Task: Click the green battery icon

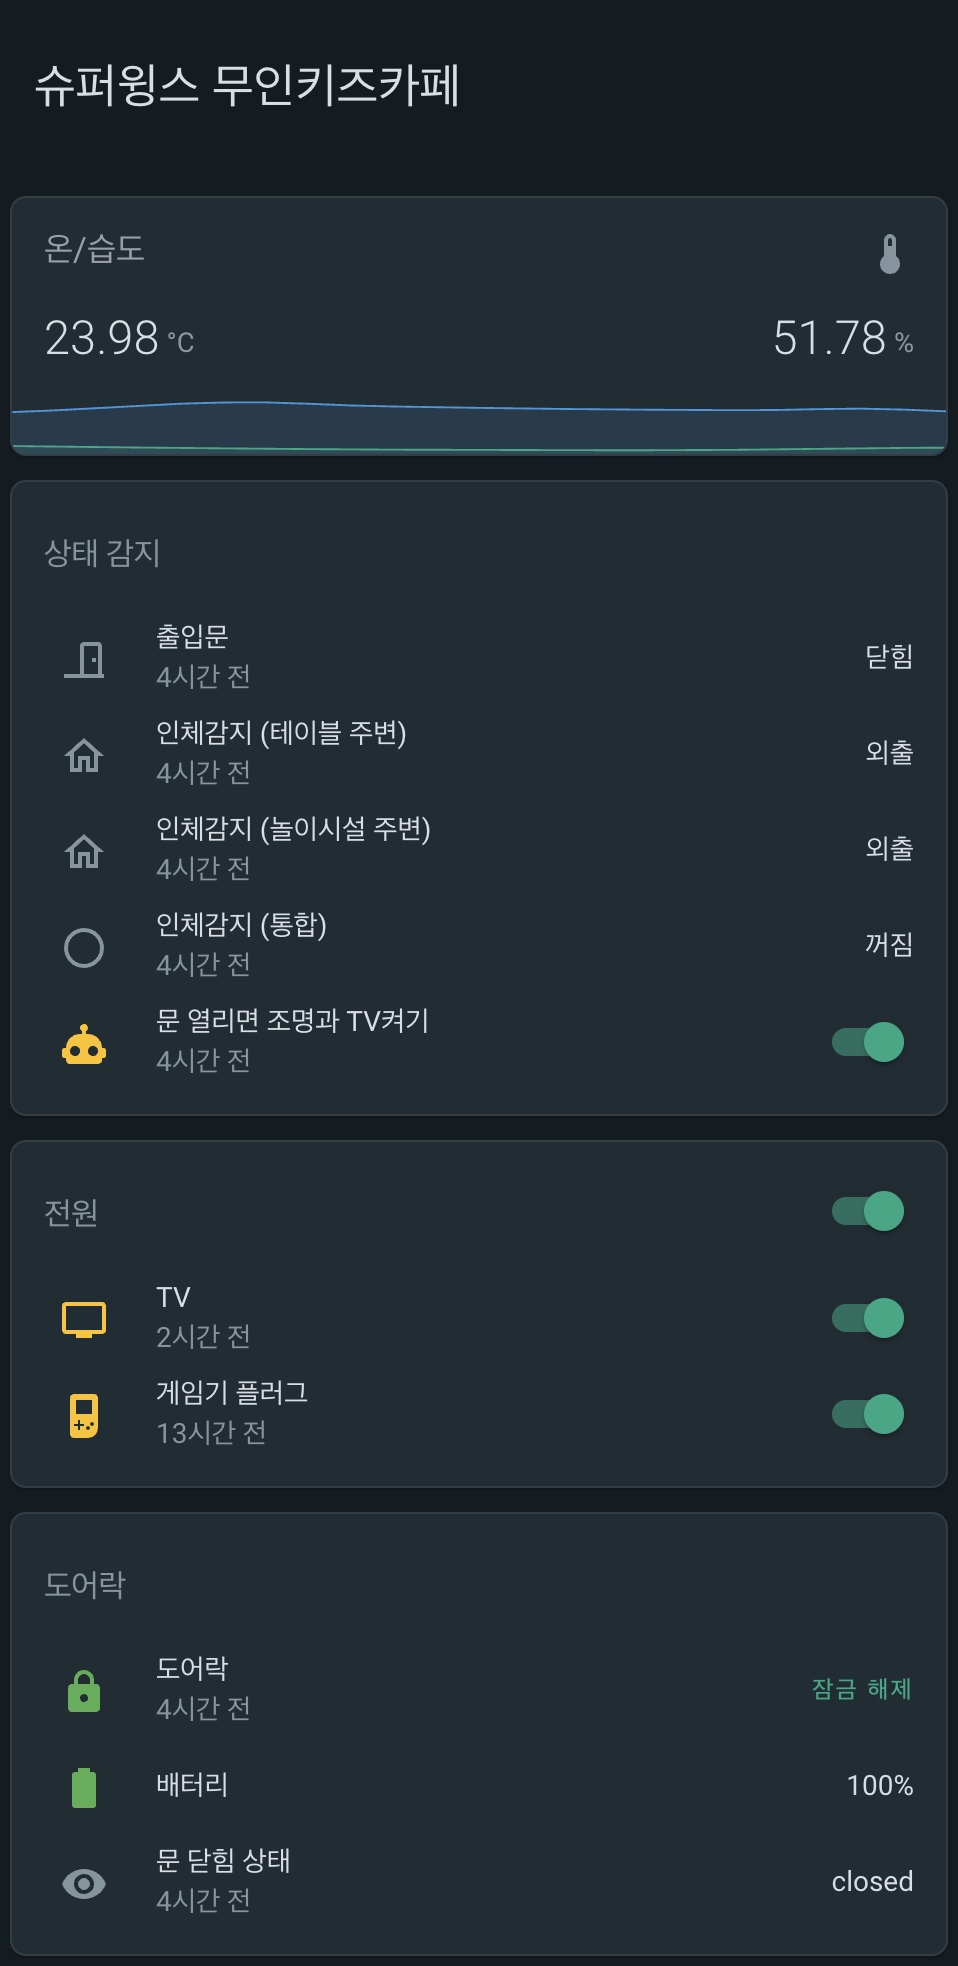Action: click(x=84, y=1787)
